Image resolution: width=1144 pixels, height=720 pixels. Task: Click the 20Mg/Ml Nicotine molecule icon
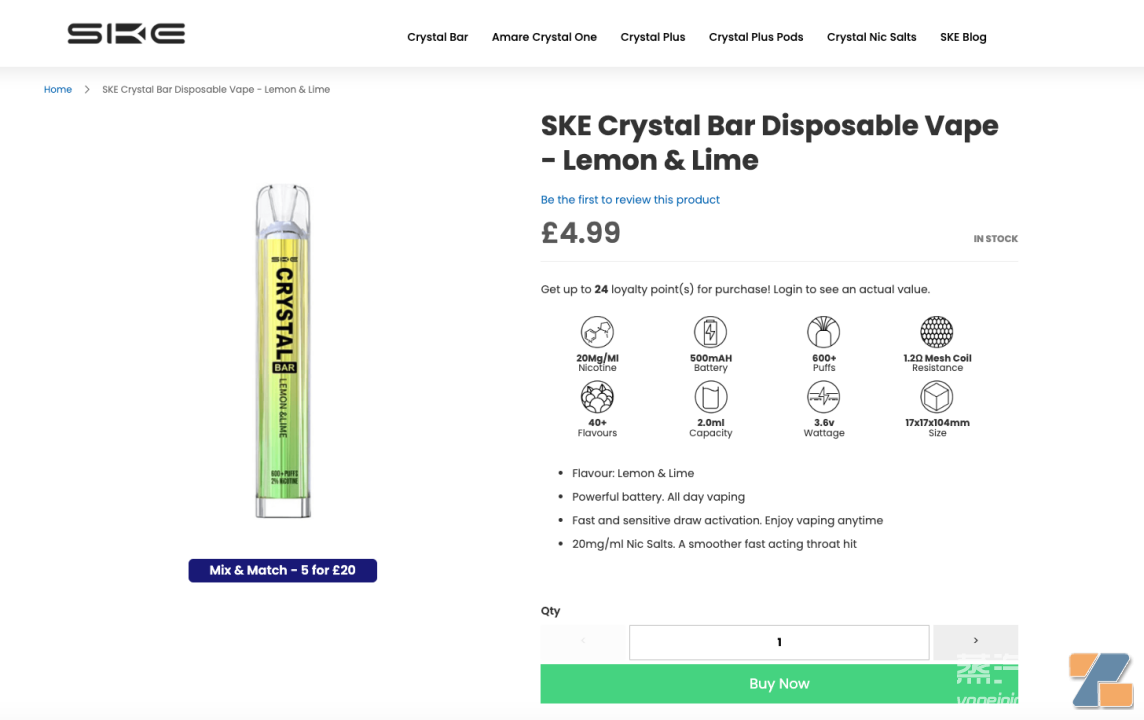[597, 332]
